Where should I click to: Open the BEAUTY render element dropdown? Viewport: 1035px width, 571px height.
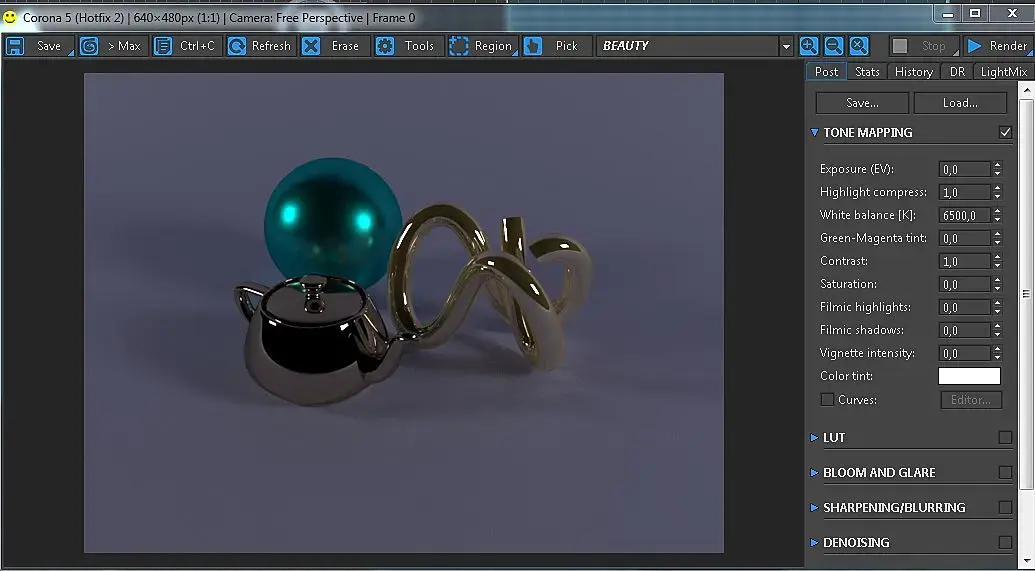tap(785, 46)
